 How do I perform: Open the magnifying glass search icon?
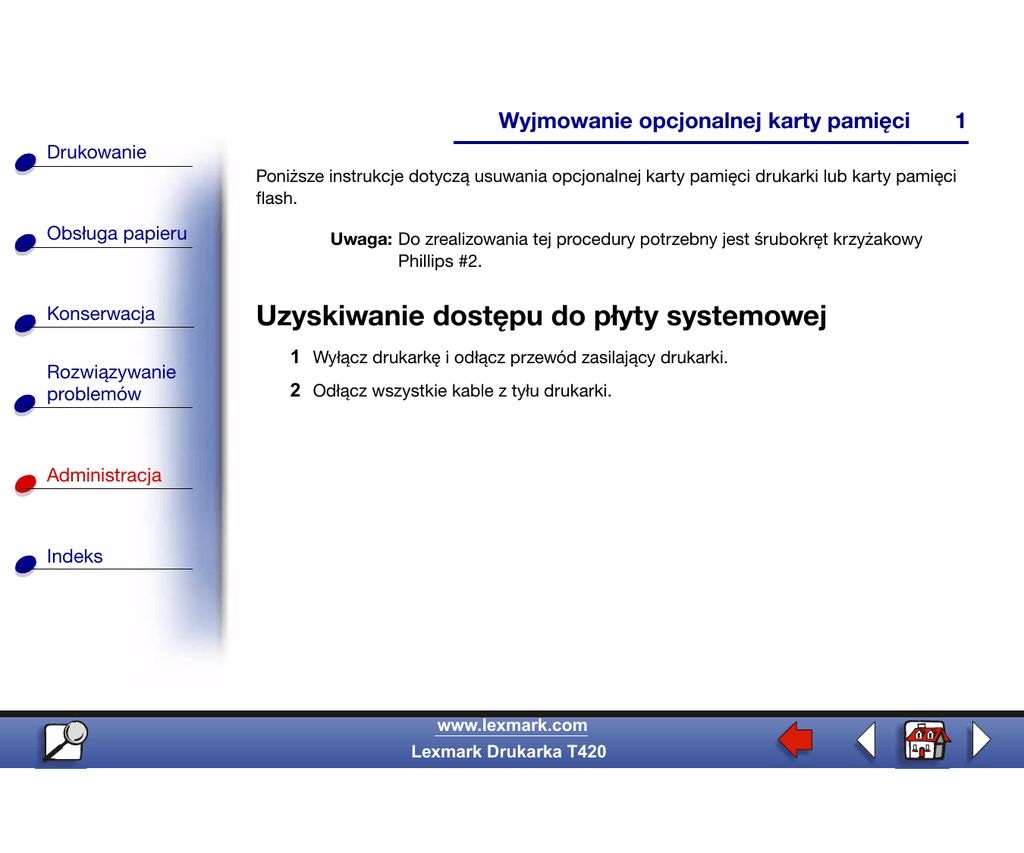[x=64, y=742]
